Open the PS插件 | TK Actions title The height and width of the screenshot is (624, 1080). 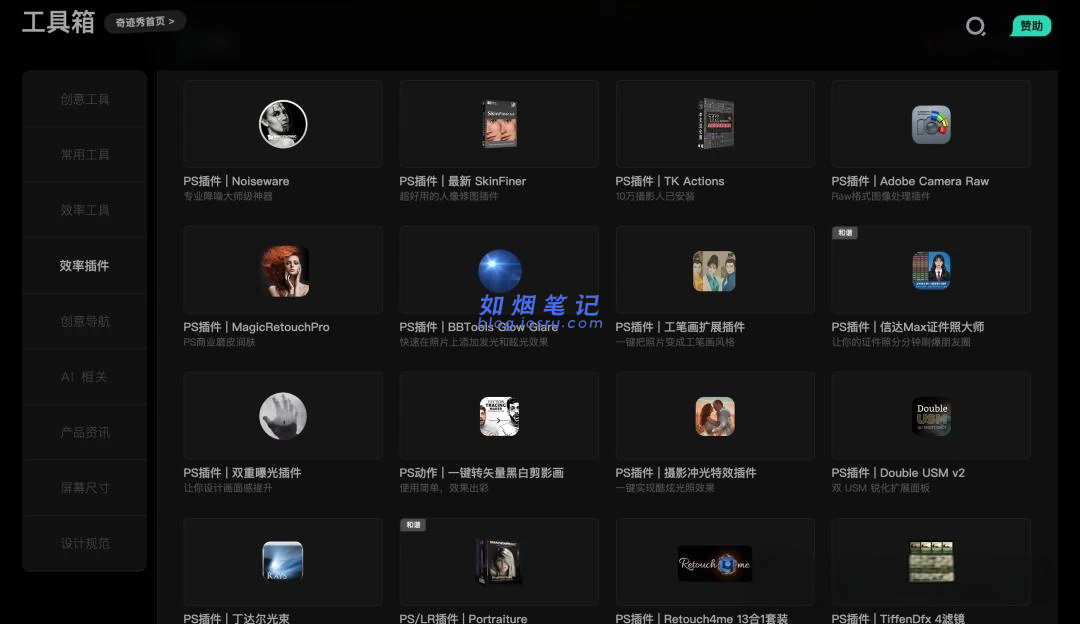pos(669,181)
